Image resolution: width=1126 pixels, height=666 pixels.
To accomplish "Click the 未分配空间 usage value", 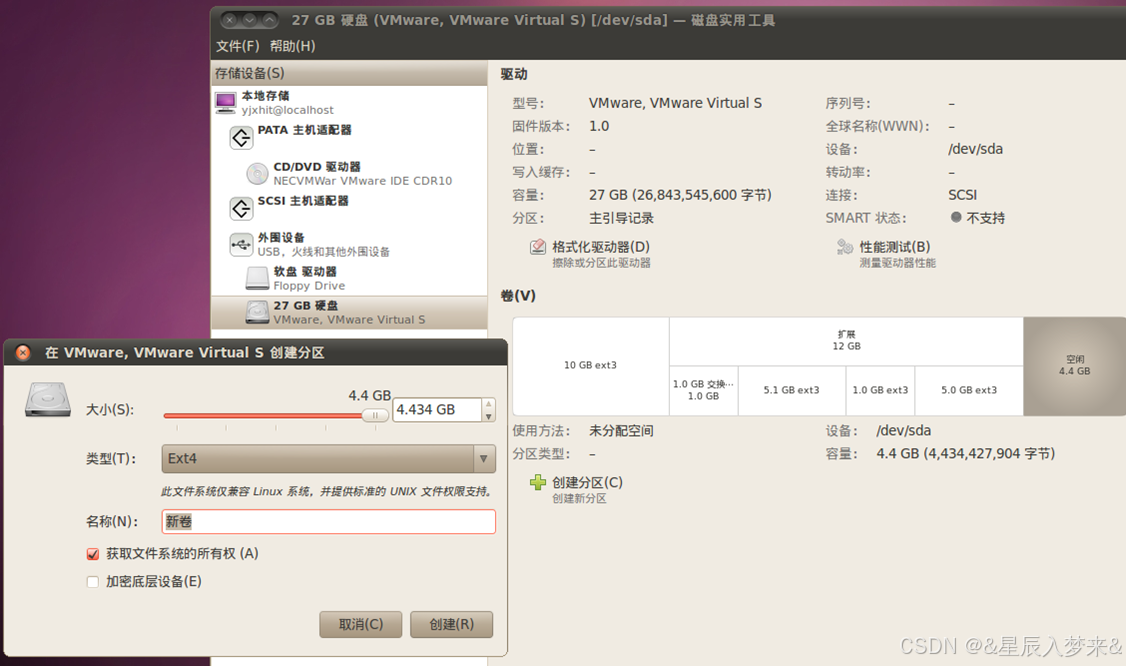I will 621,431.
